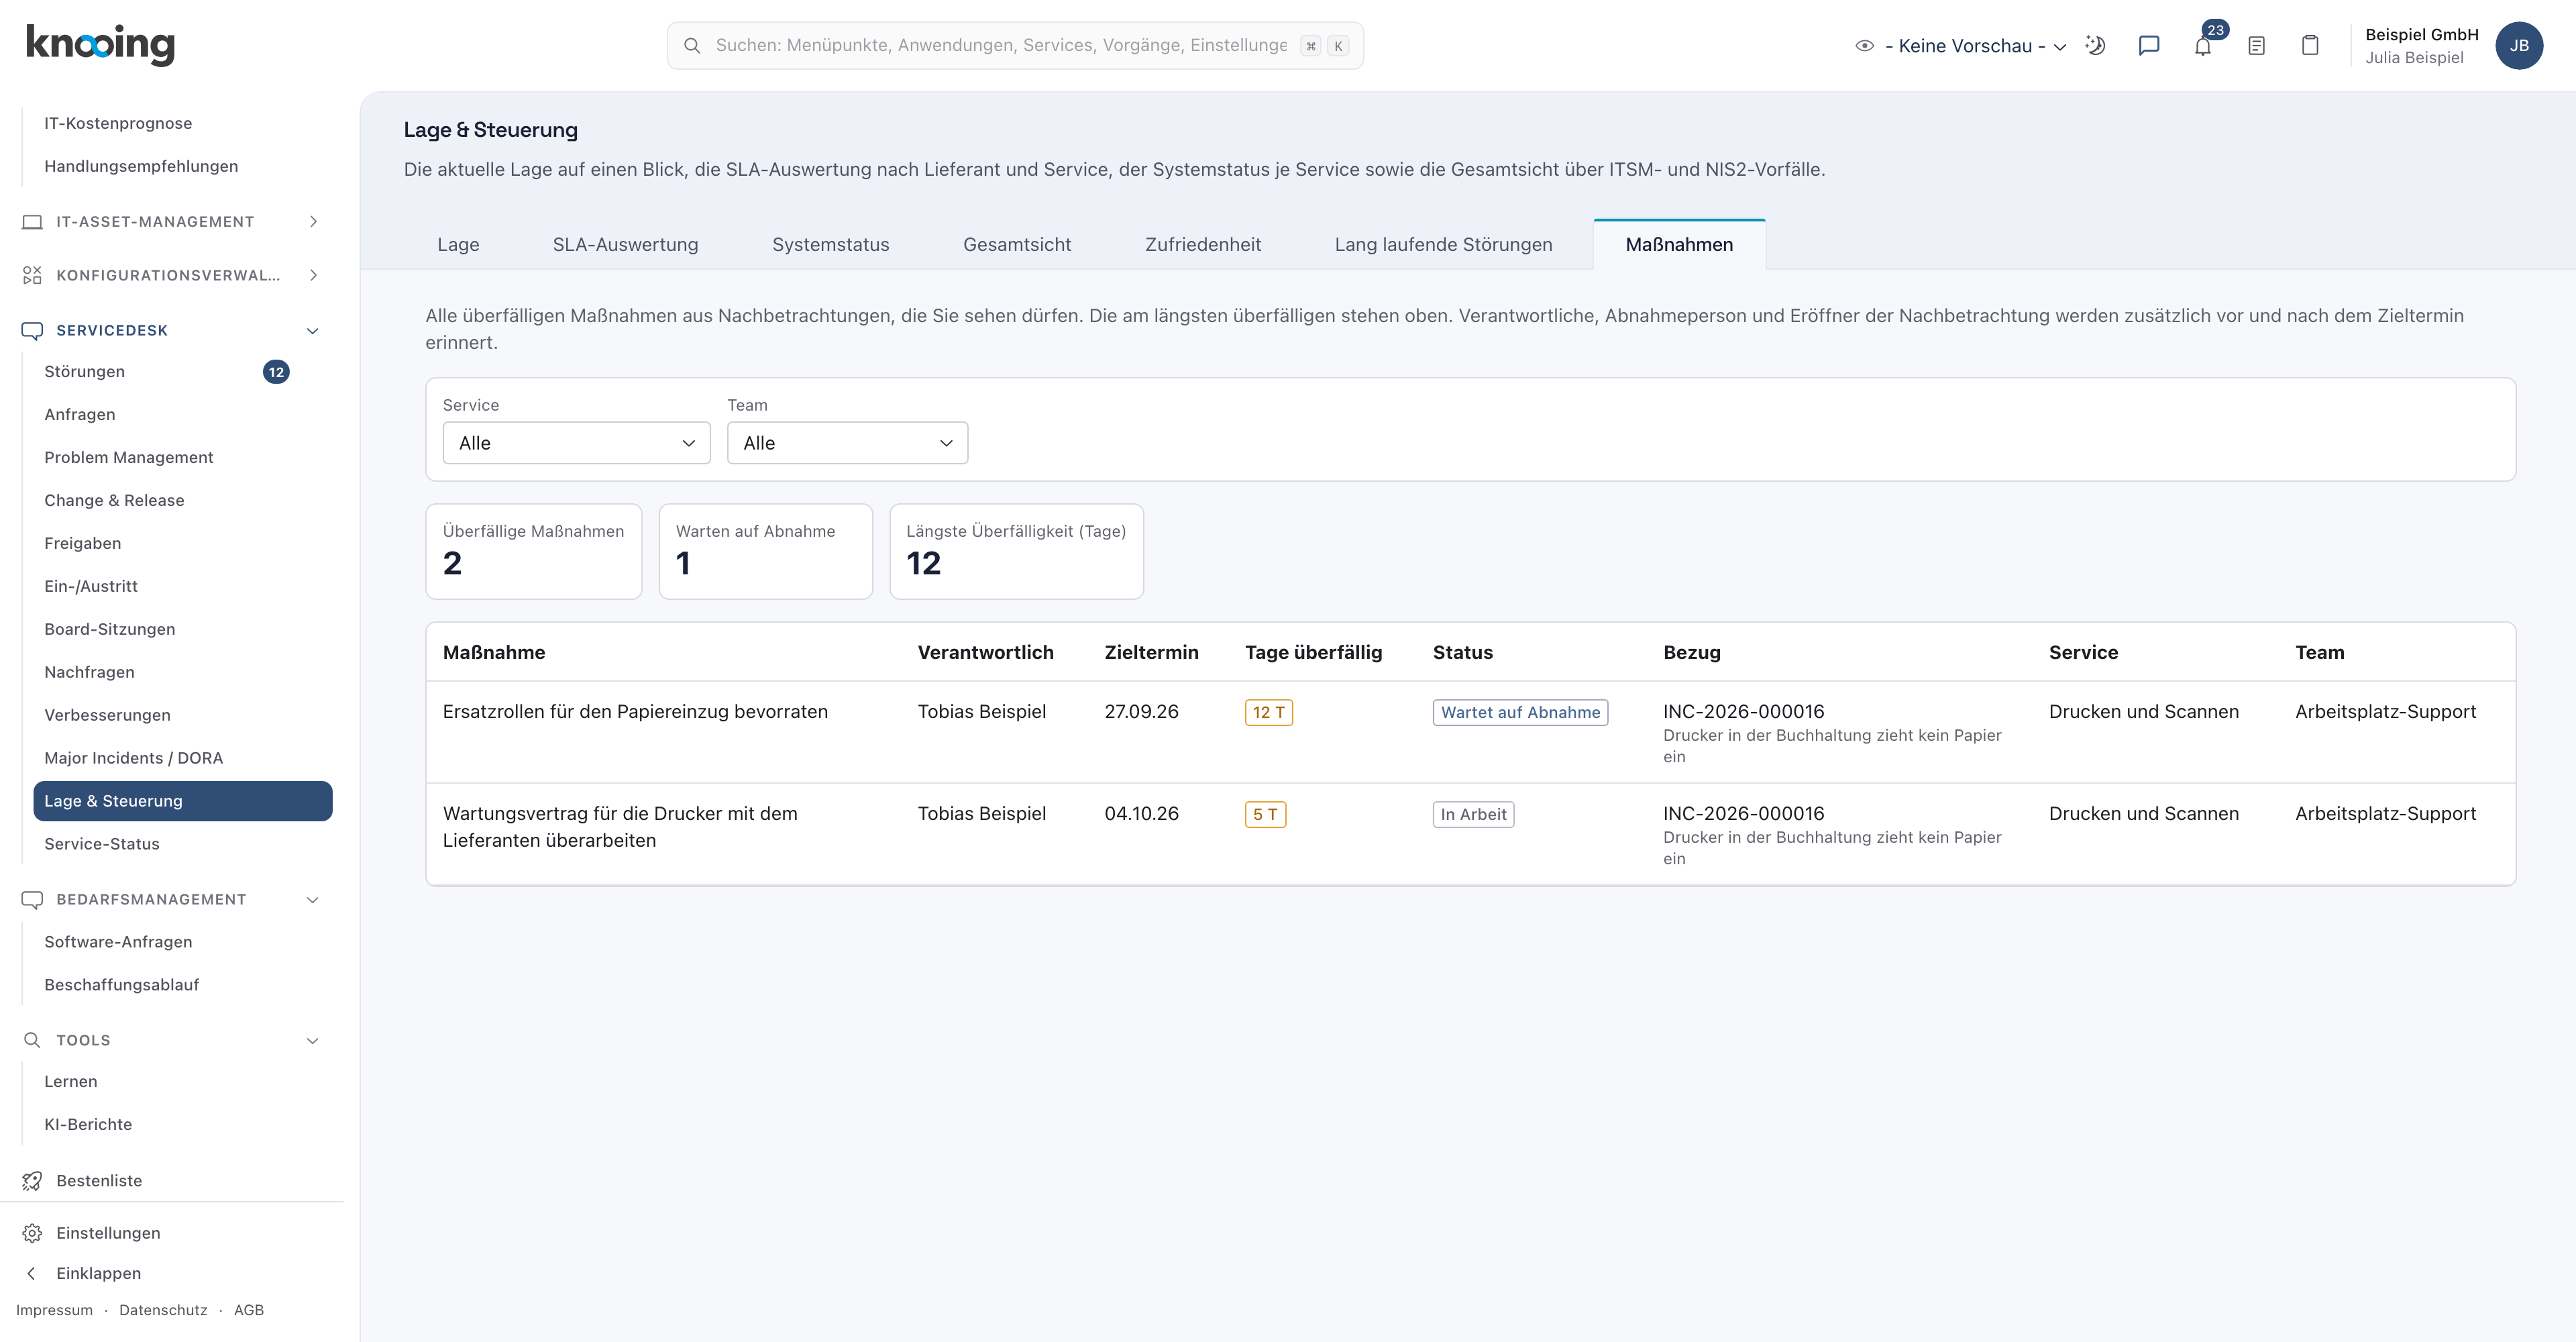Click the document notes icon in header
This screenshot has height=1342, width=2576.
(2256, 46)
